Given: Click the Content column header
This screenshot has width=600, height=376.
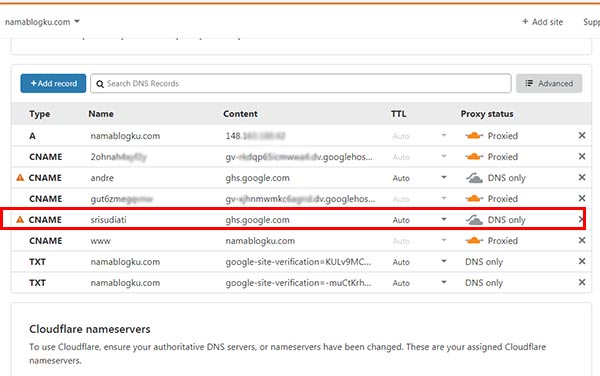Looking at the screenshot, I should coord(240,114).
